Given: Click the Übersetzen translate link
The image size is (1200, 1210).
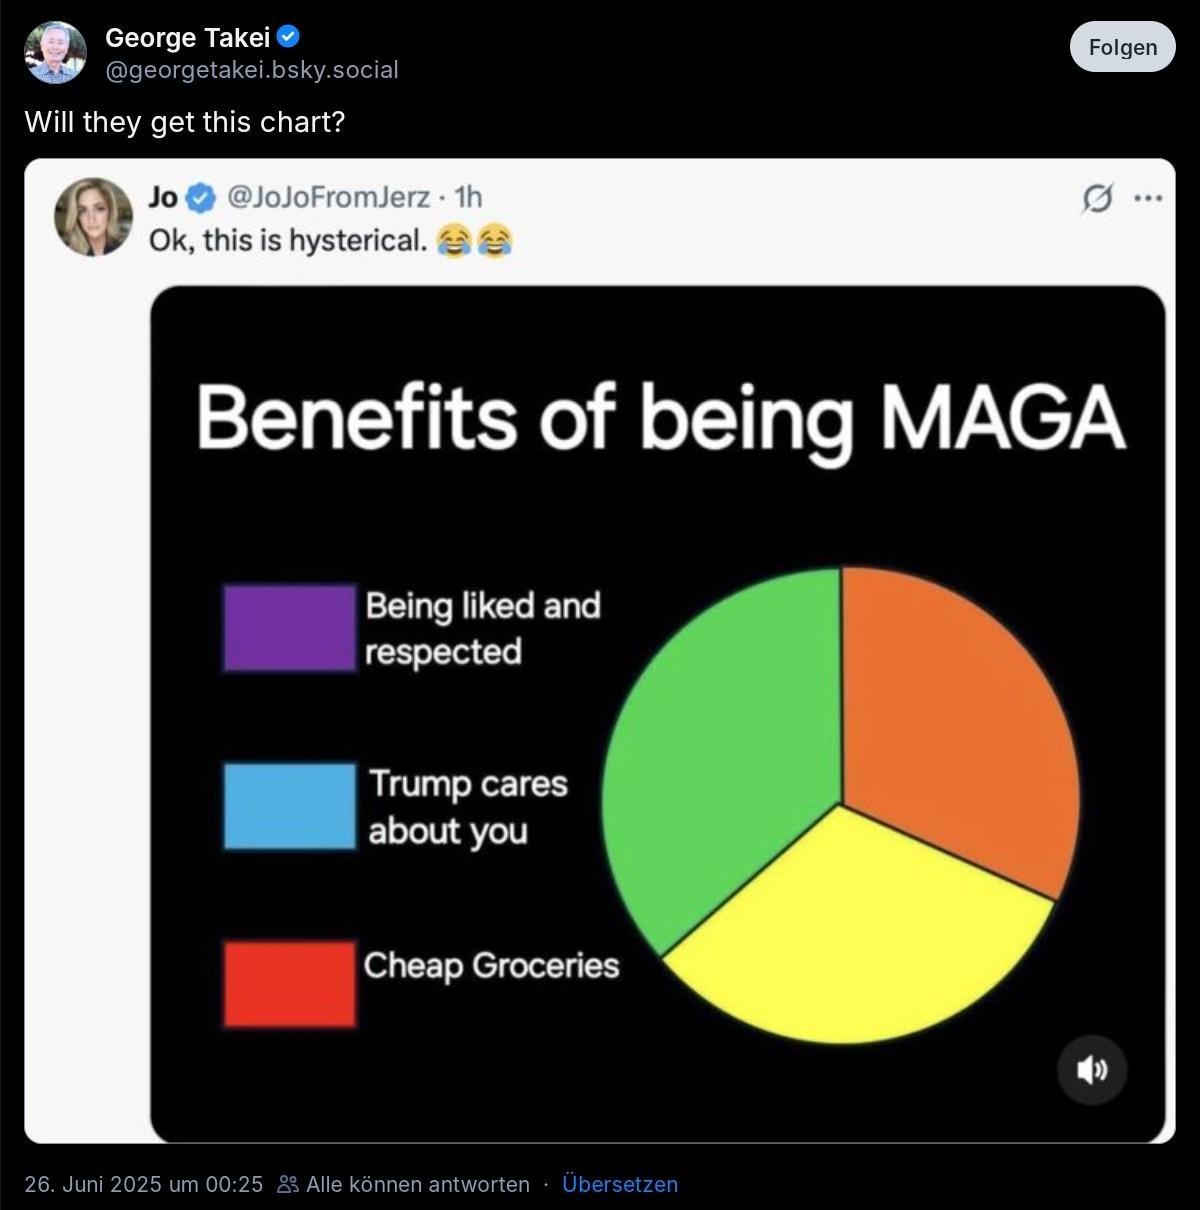Looking at the screenshot, I should pyautogui.click(x=620, y=1185).
